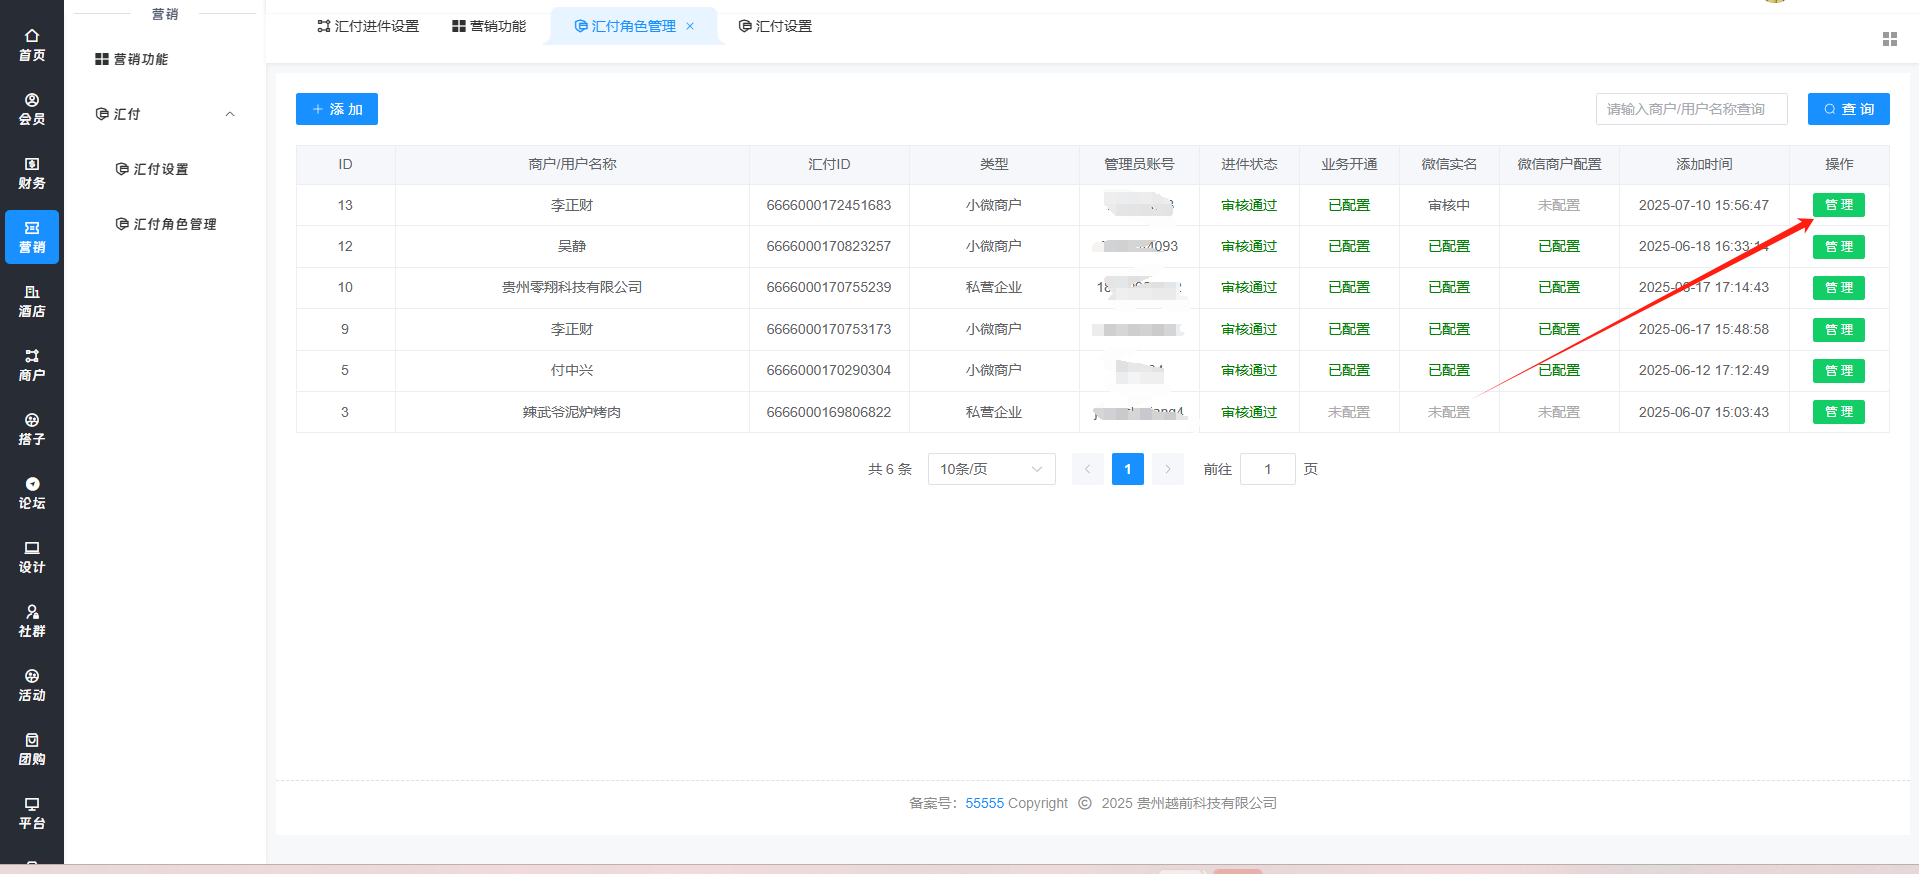Open the 团购 group-buy sidebar icon

click(x=32, y=749)
